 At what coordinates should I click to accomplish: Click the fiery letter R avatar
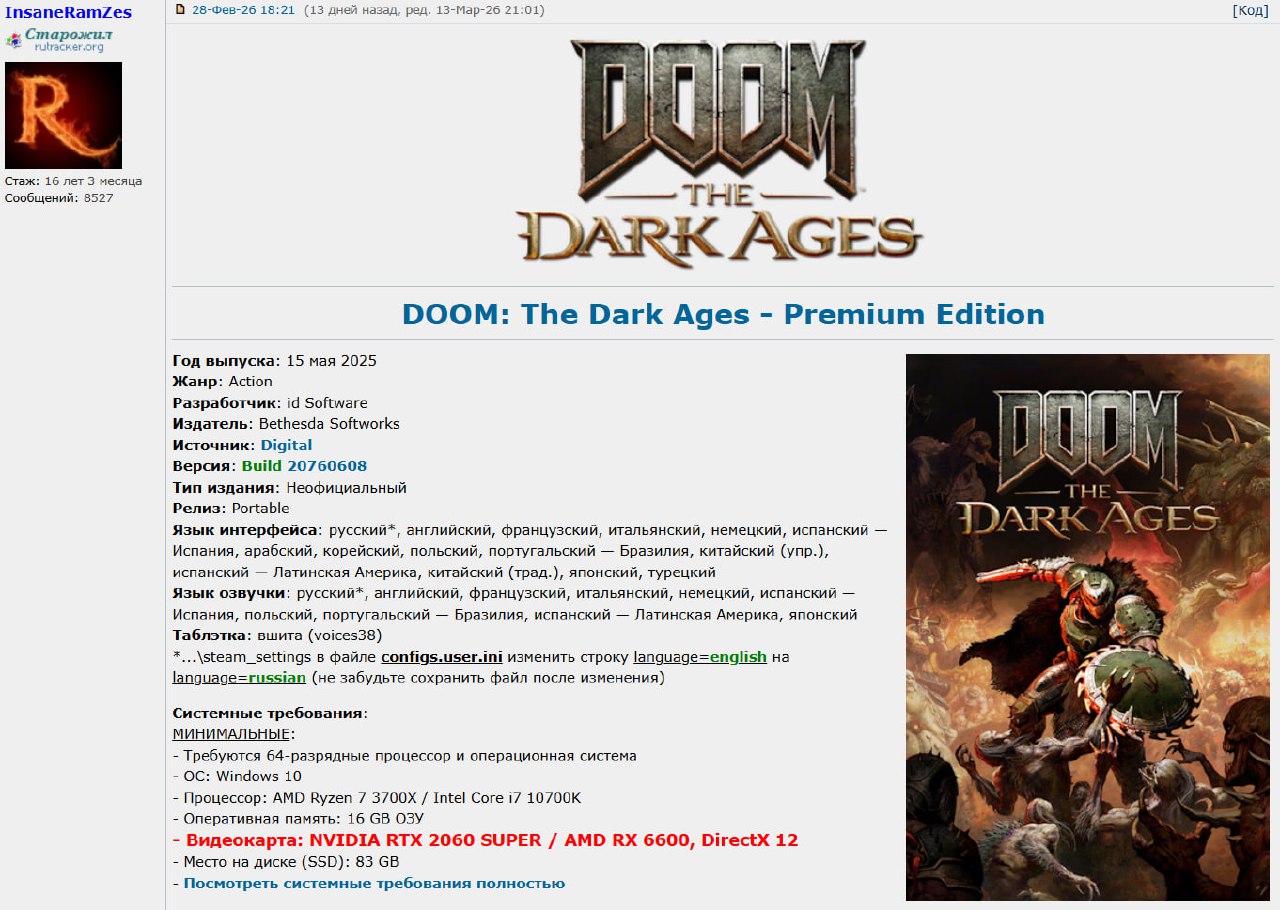point(63,115)
